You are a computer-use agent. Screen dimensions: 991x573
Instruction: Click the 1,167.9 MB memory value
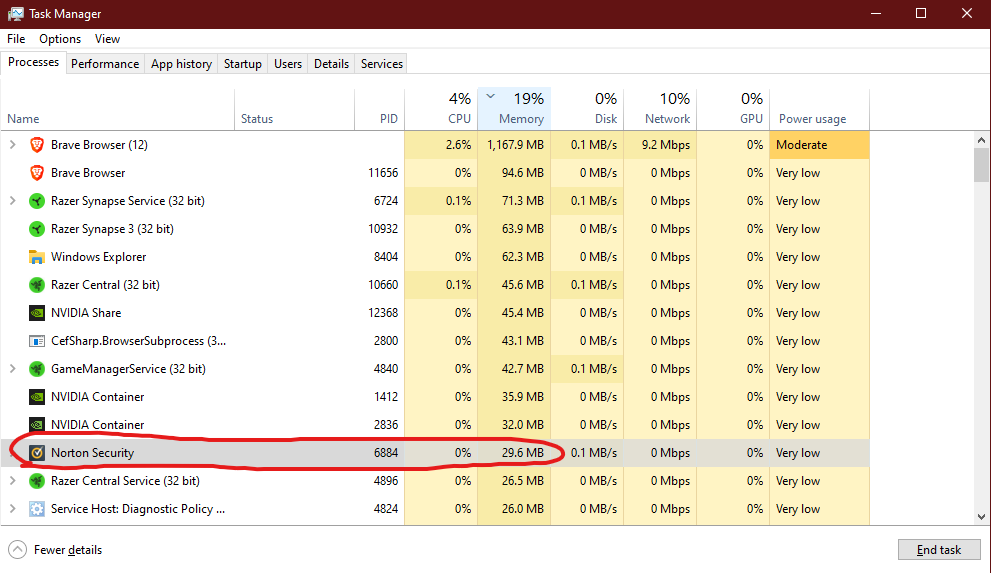(x=515, y=145)
